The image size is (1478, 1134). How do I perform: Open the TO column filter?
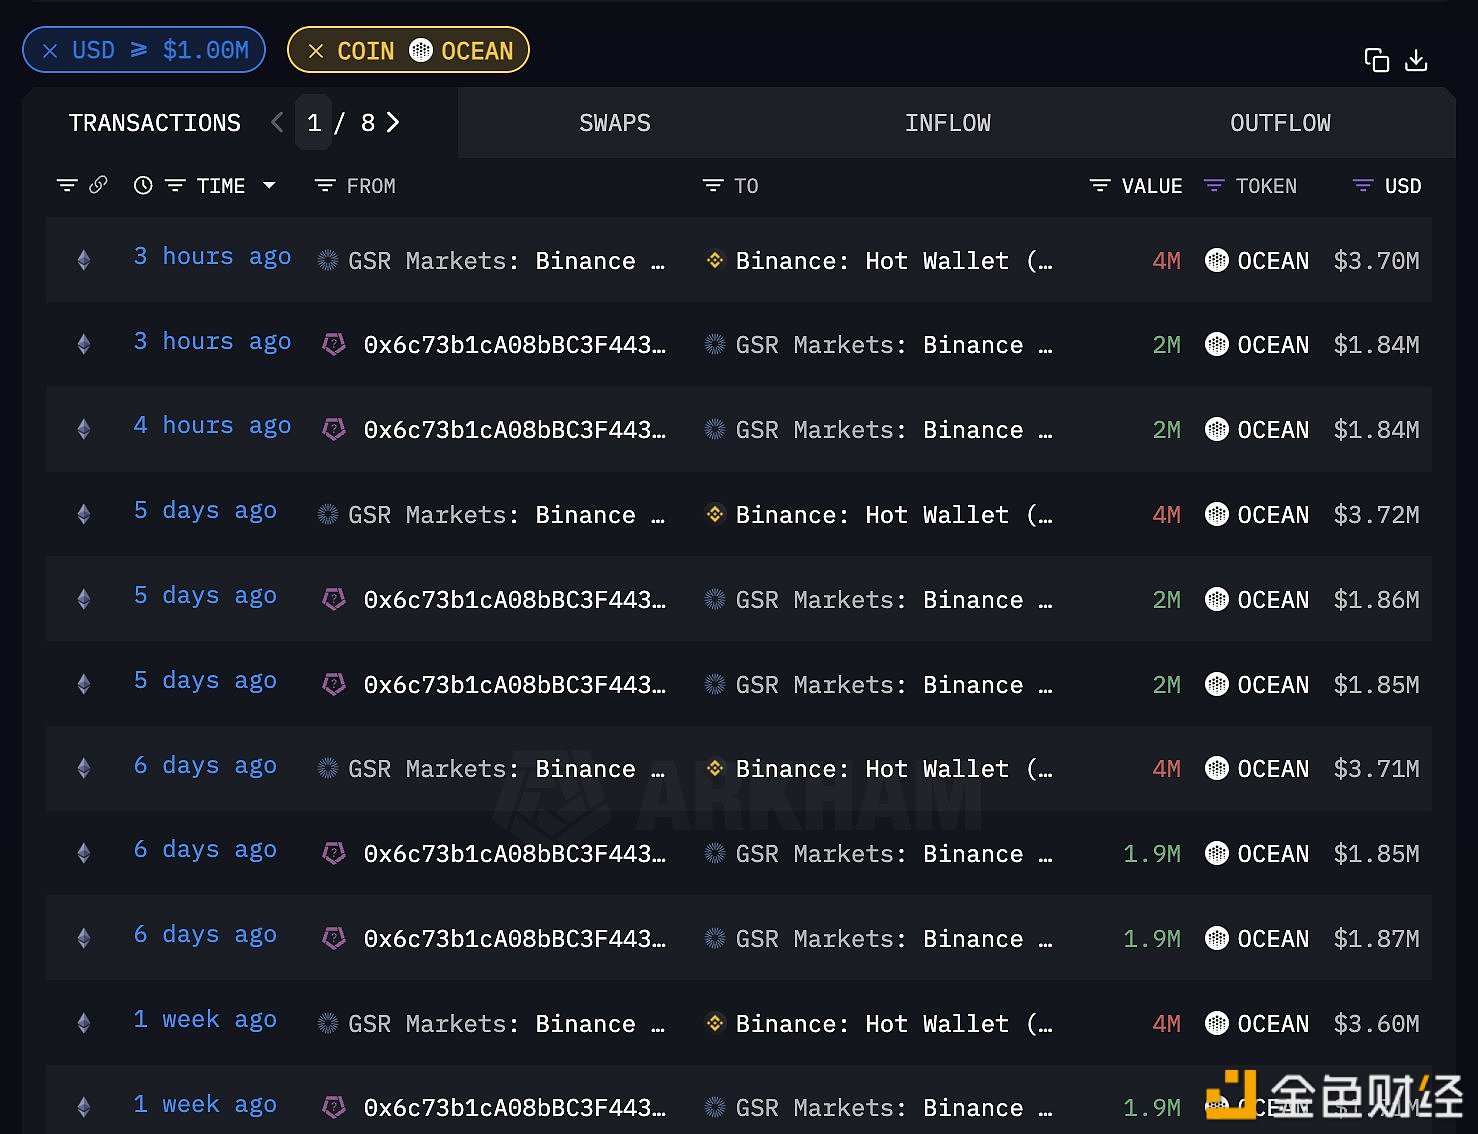pos(713,186)
